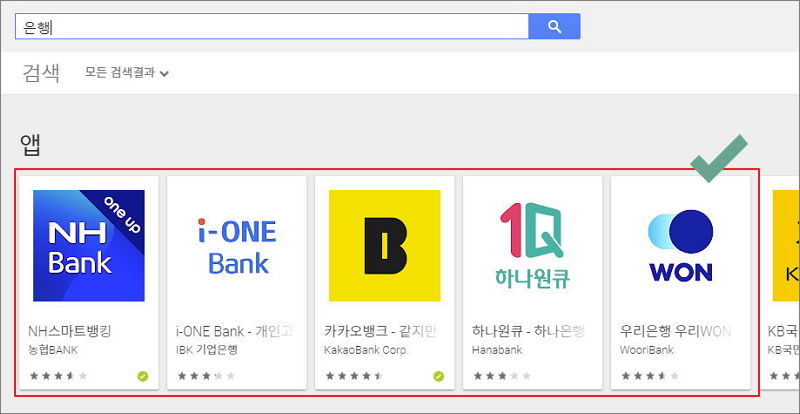Screen dimensions: 800x414
Task: Click the star rating on 하나원큐 card
Action: click(502, 376)
